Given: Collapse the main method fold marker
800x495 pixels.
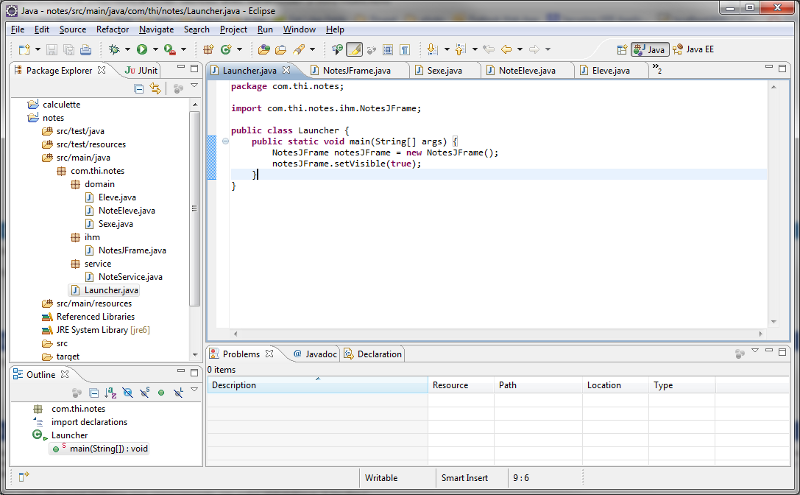Looking at the screenshot, I should click(225, 142).
